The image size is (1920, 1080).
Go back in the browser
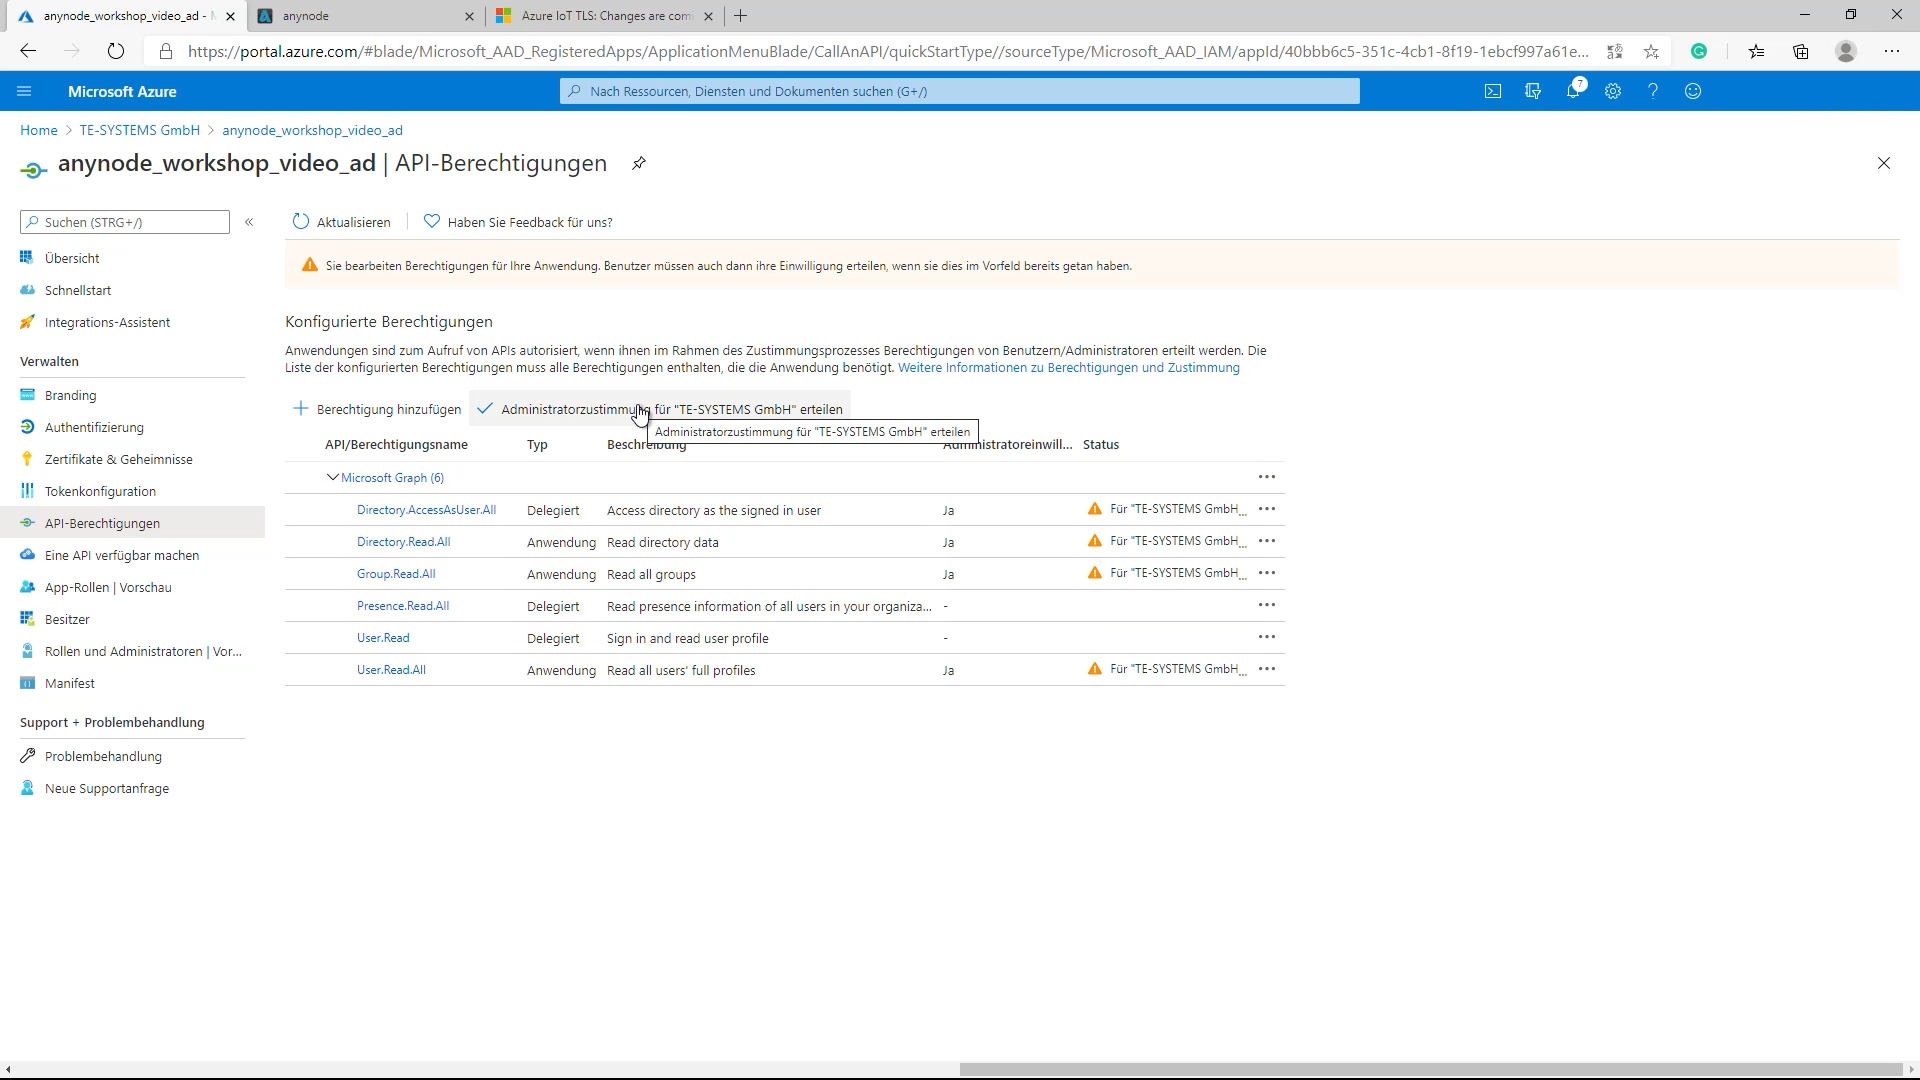(x=28, y=51)
